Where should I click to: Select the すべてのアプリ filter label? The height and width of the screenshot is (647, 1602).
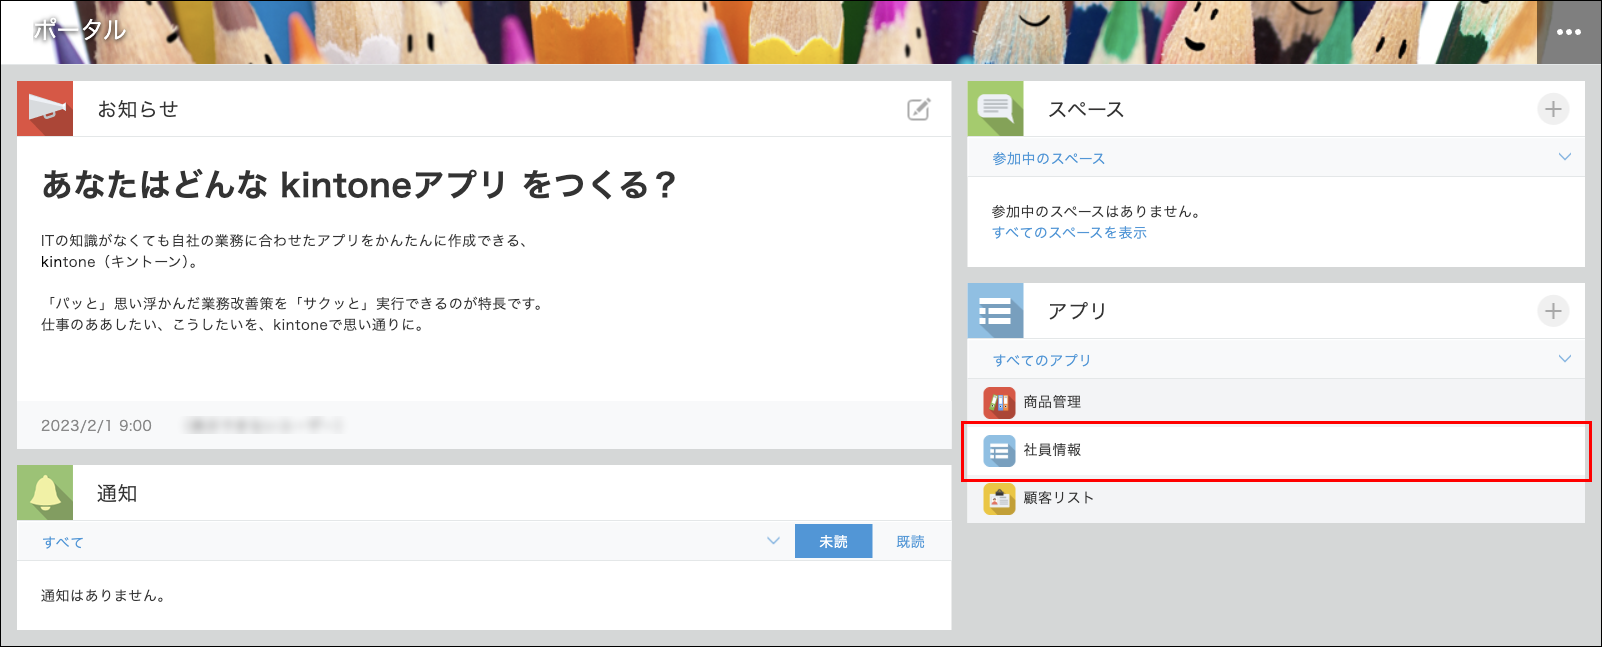click(1041, 360)
